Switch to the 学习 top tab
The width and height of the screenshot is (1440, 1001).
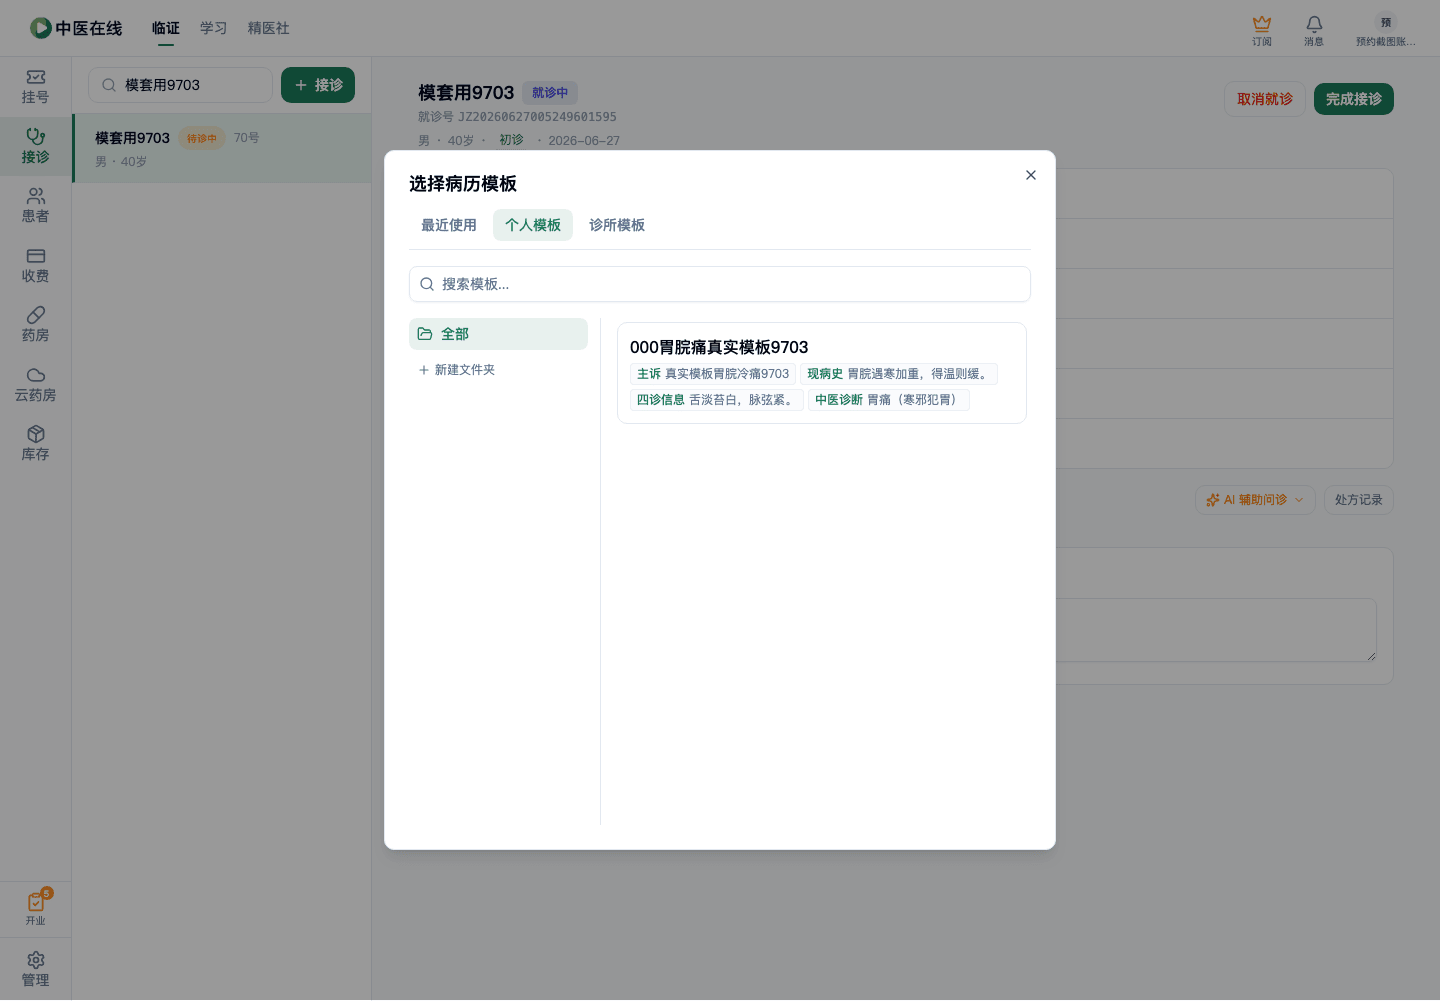(x=214, y=28)
